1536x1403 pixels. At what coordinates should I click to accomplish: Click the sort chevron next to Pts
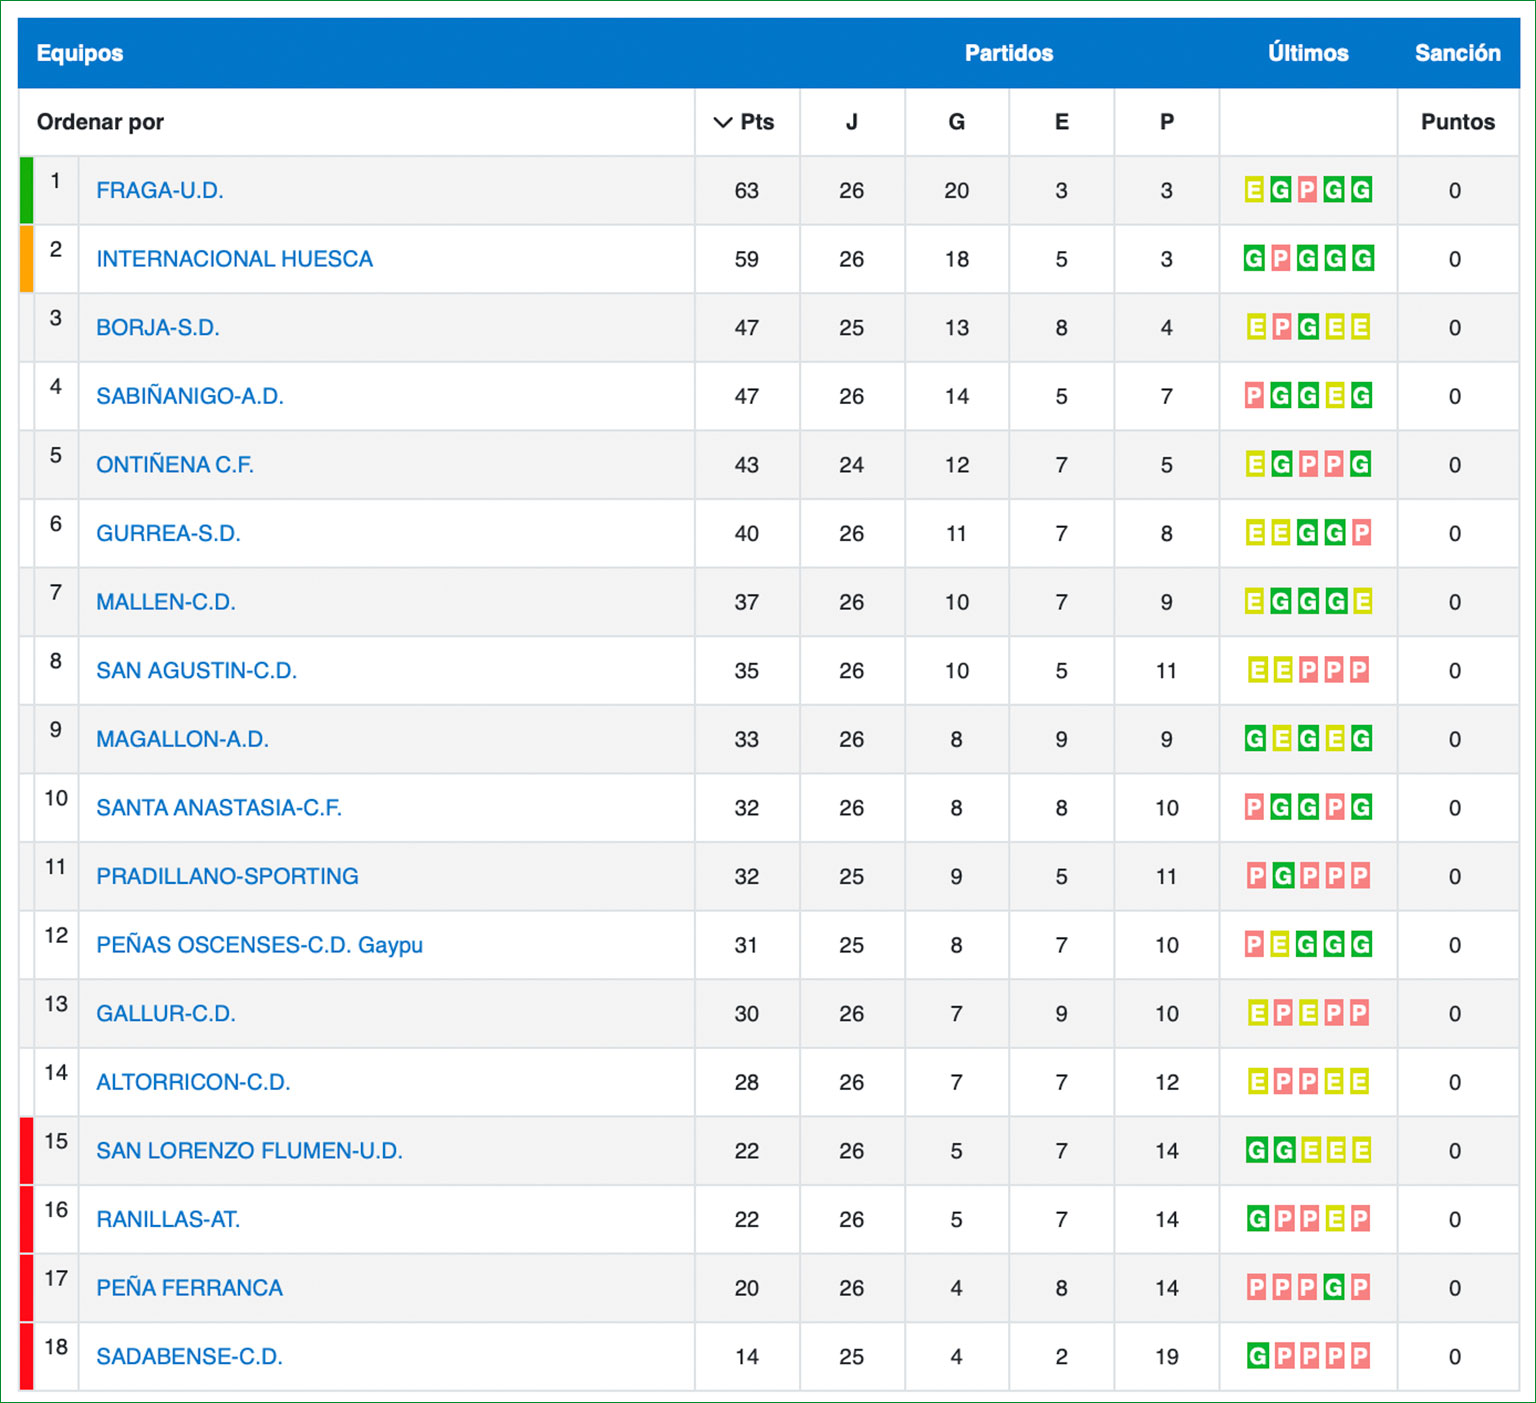723,122
